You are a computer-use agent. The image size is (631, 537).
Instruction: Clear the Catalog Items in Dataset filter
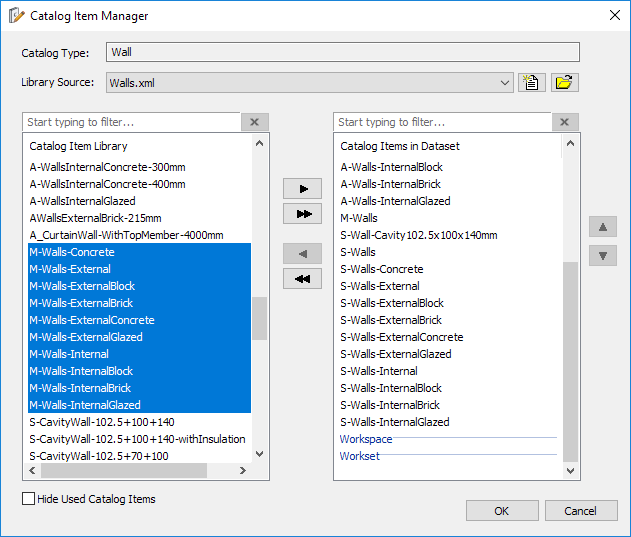(565, 122)
